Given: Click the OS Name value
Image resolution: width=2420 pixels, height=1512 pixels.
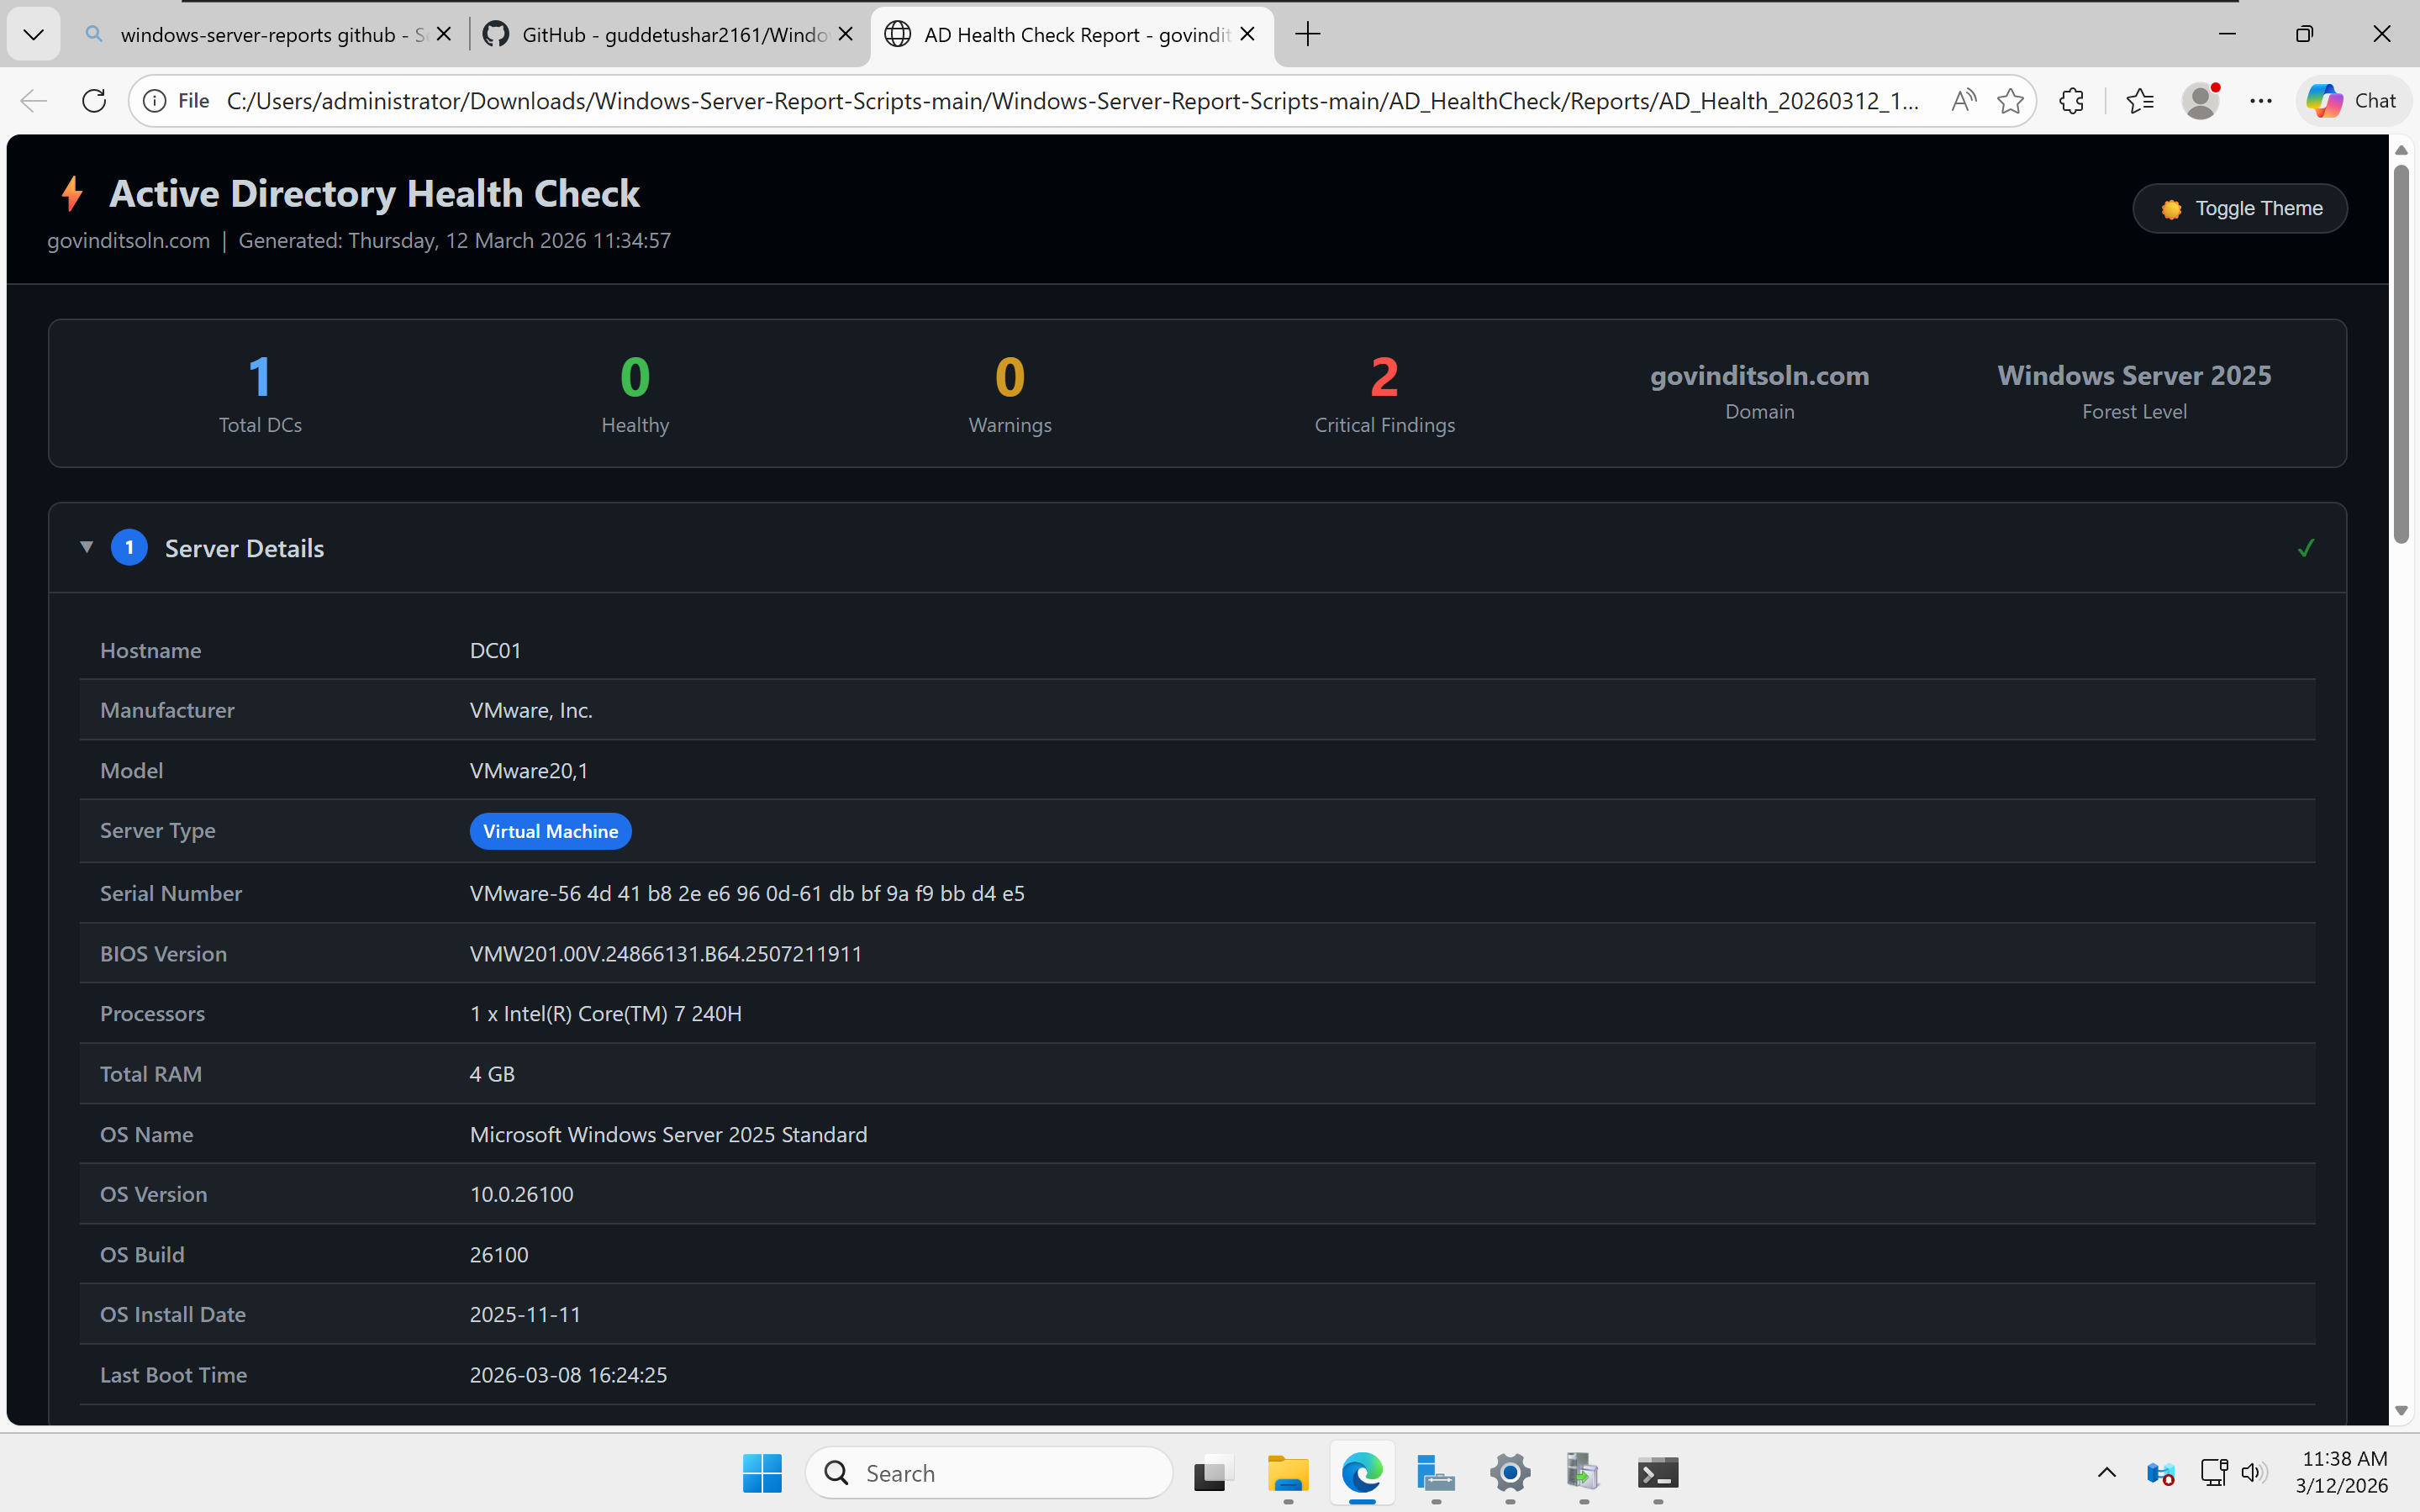Looking at the screenshot, I should pos(668,1134).
